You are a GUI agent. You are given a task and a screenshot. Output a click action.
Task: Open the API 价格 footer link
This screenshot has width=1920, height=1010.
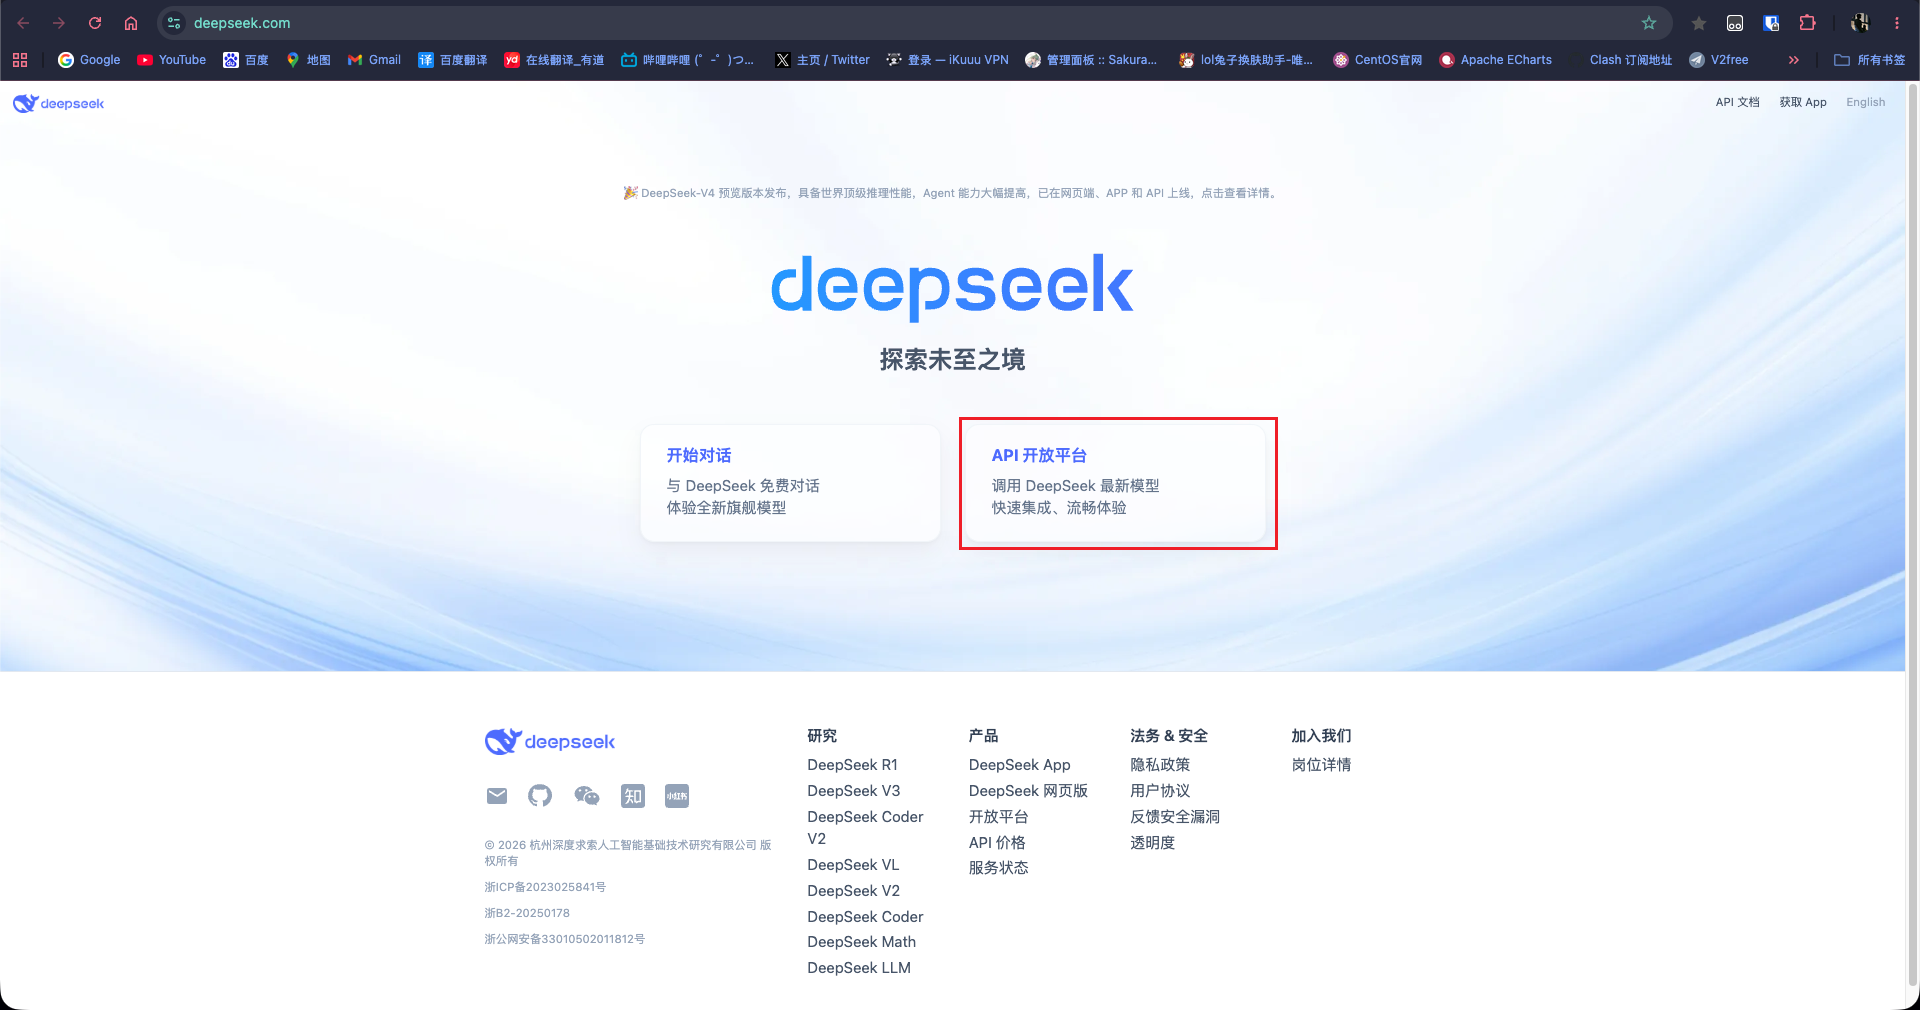997,843
